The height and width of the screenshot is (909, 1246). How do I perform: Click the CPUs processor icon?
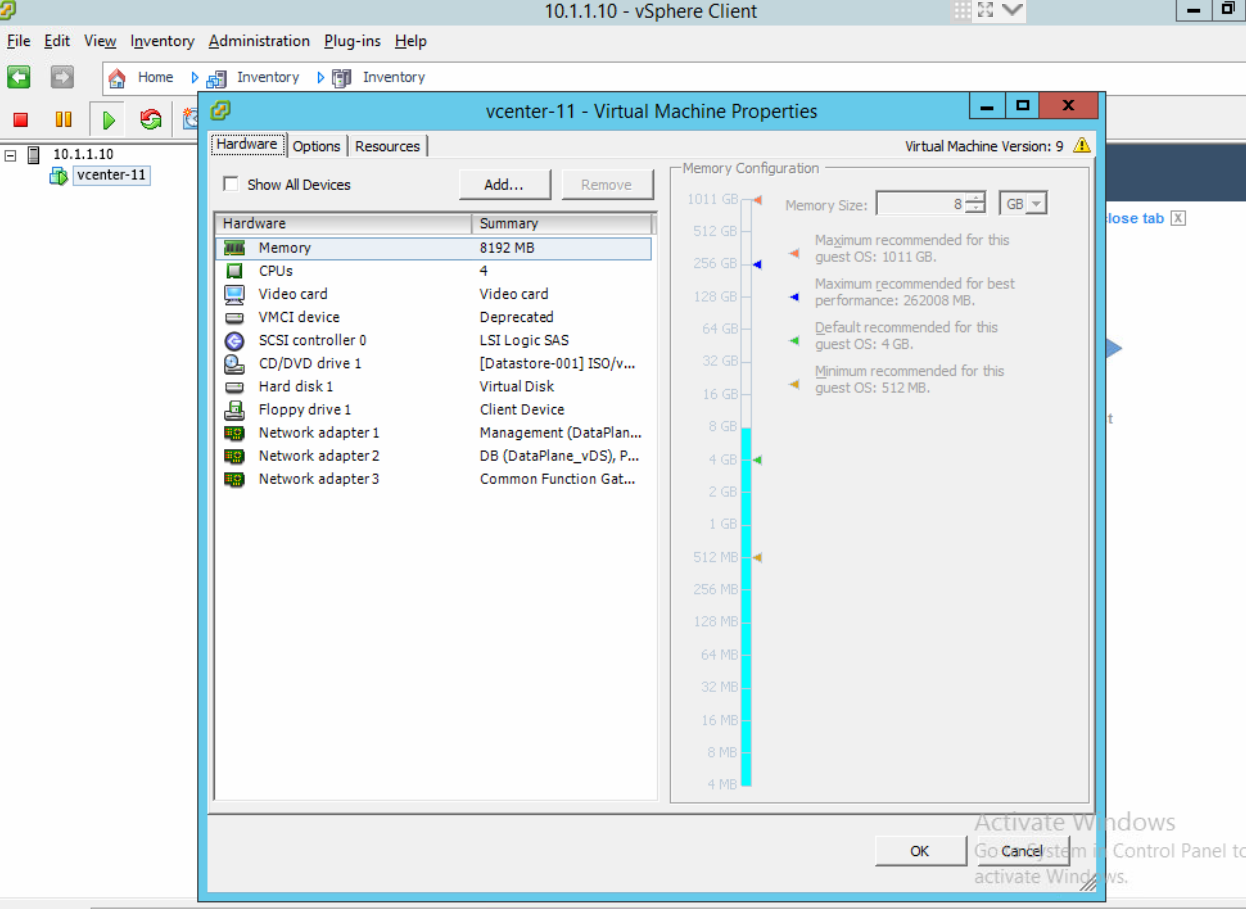click(234, 271)
